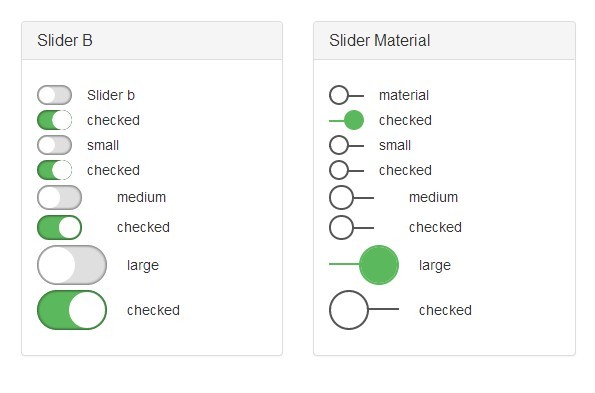Switch on the 'medium' material slider
Screen dimensions: 595x393
[351, 197]
